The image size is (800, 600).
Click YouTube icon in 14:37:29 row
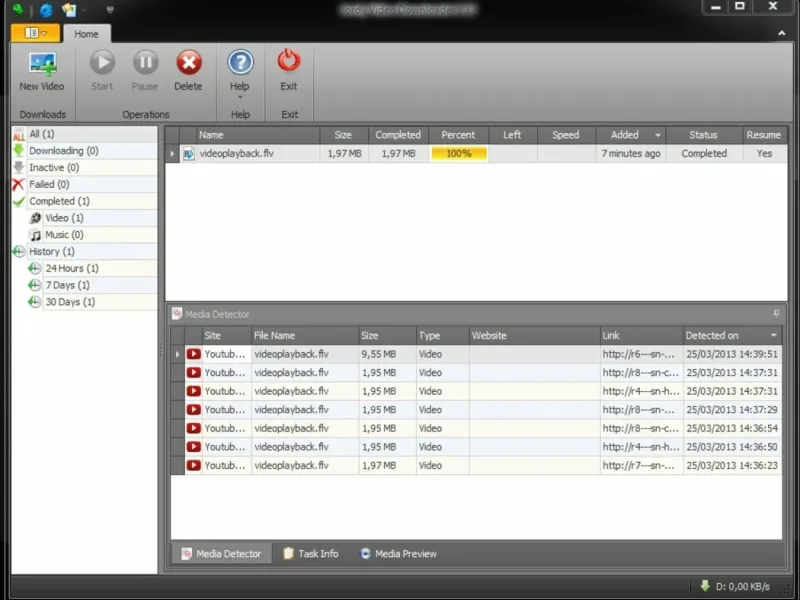193,410
